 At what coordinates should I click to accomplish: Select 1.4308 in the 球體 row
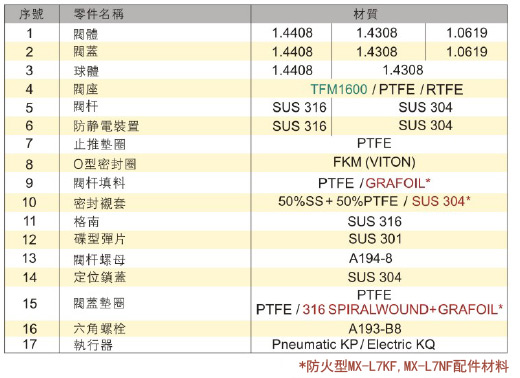coord(403,70)
